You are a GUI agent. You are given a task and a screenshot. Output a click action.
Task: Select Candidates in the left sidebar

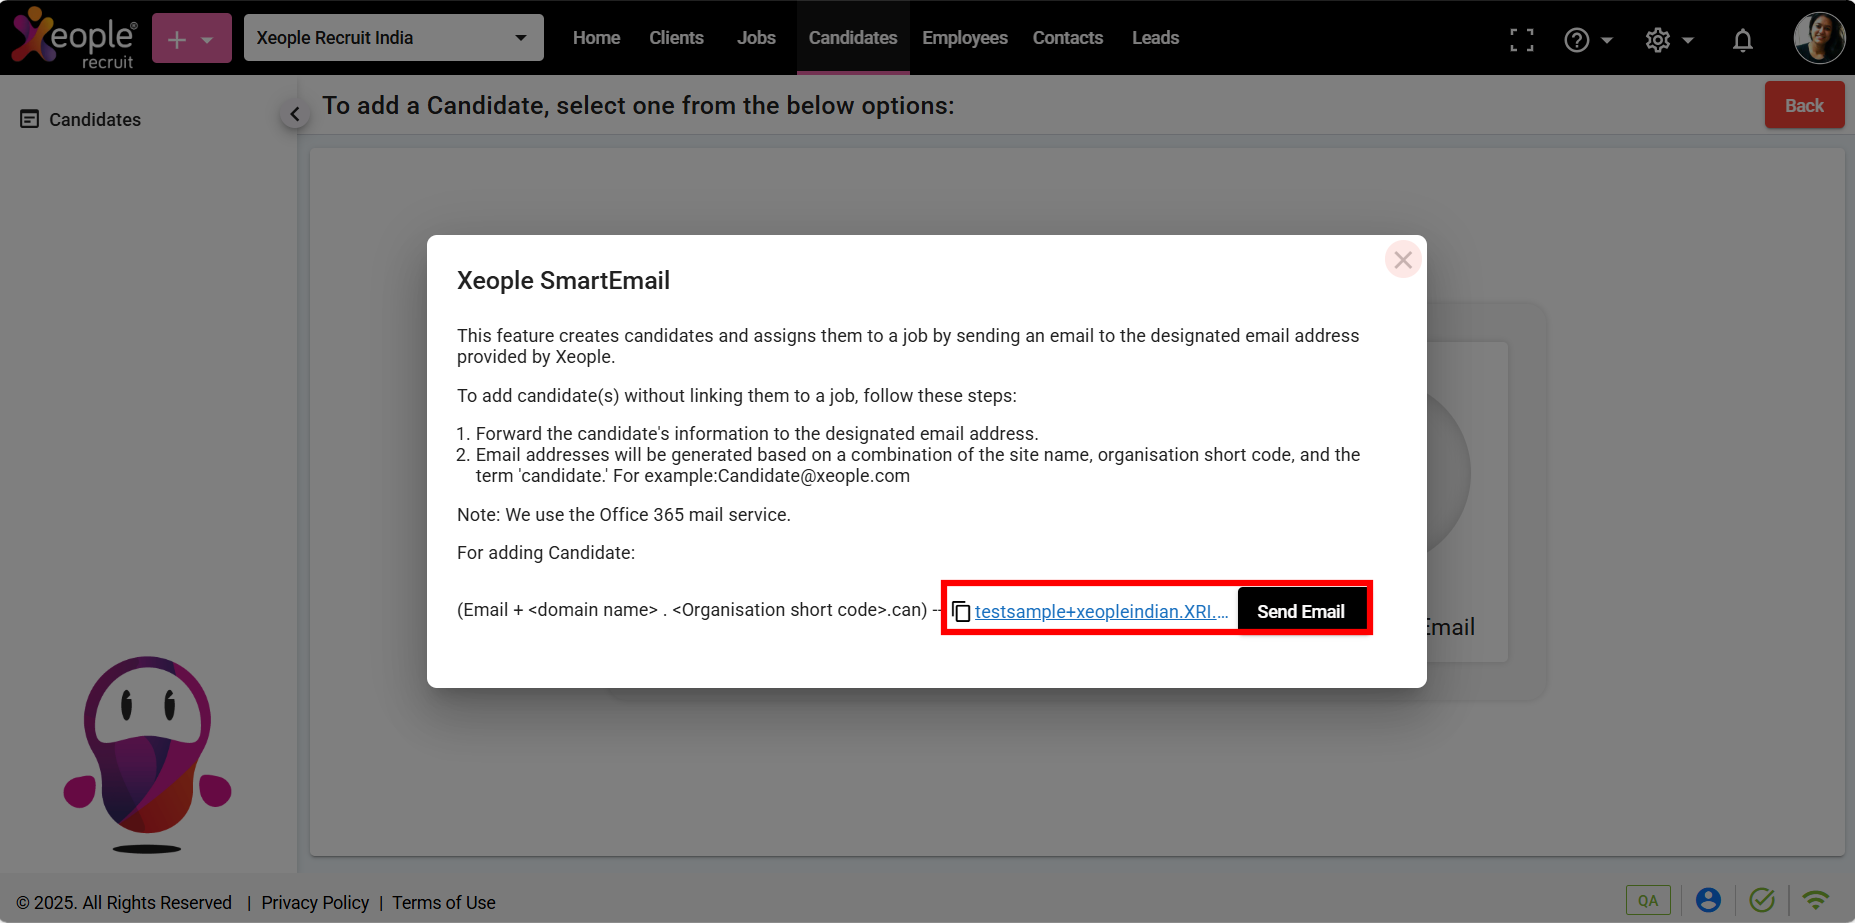[x=95, y=120]
